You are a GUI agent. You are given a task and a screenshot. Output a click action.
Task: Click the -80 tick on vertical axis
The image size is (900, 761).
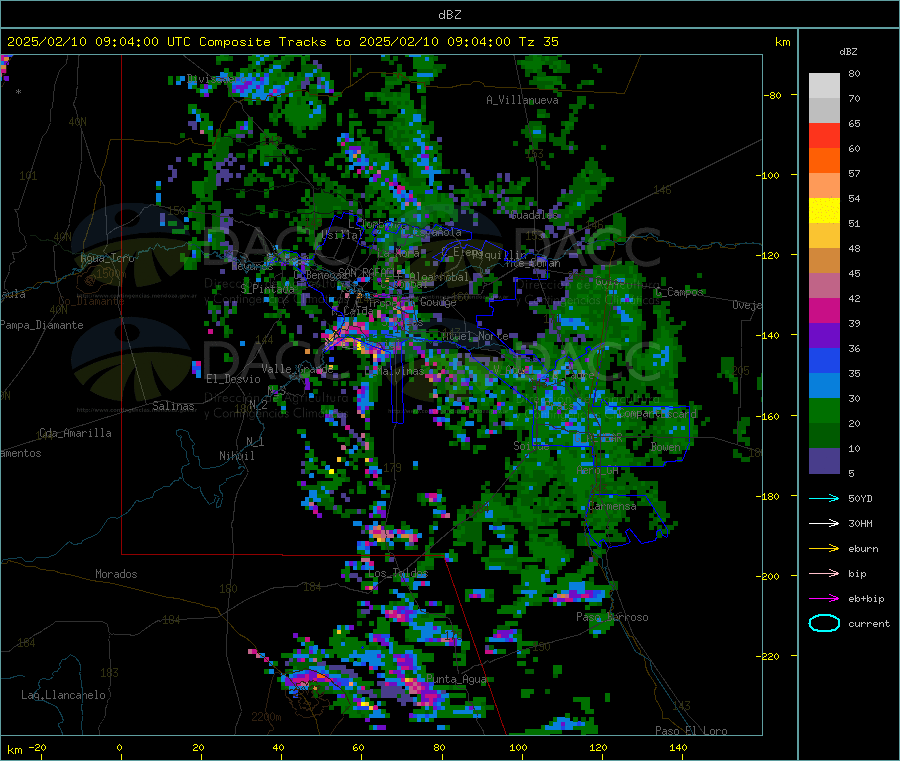772,95
